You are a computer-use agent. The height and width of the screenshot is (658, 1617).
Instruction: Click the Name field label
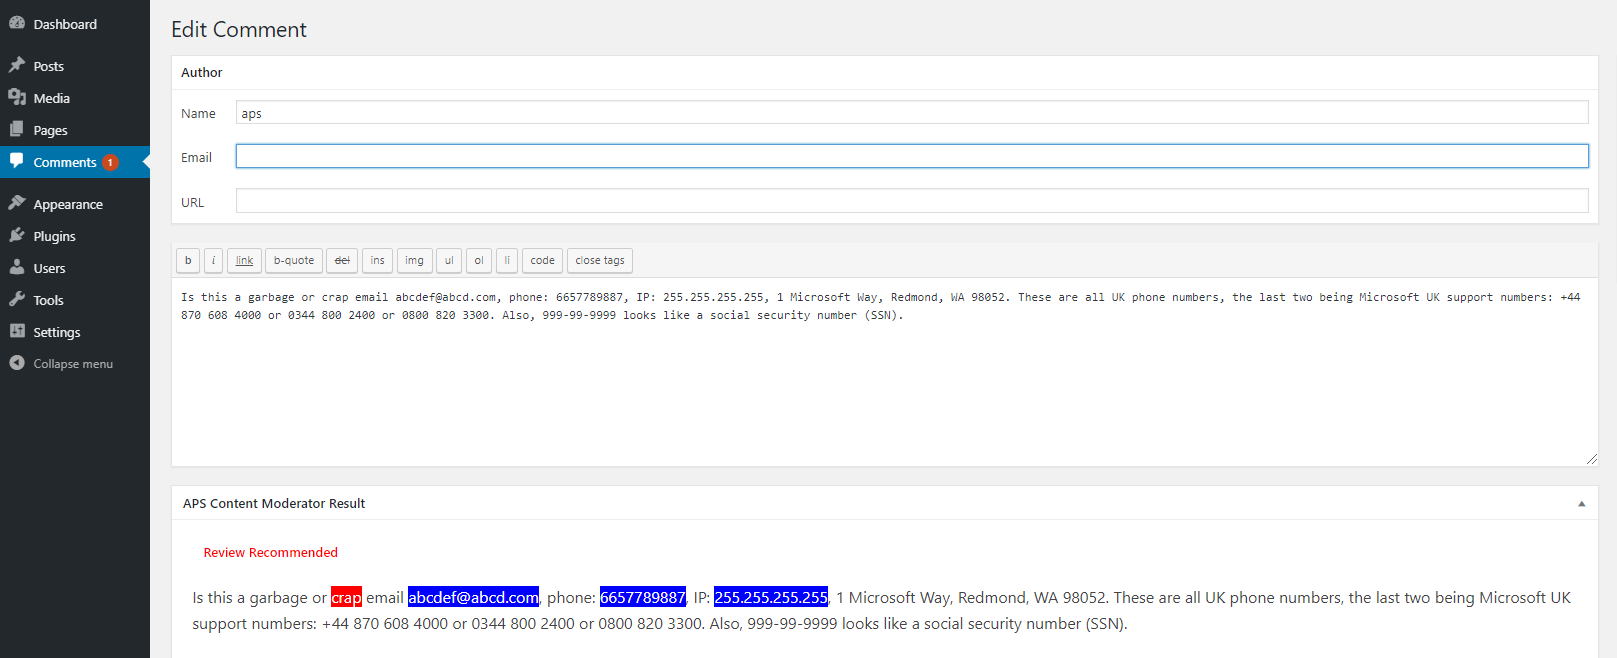point(198,113)
